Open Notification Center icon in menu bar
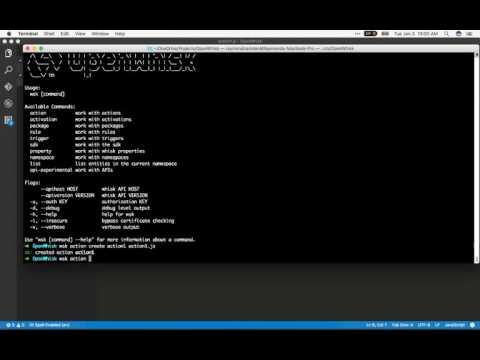Viewport: 480px width, 360px height. [470, 34]
